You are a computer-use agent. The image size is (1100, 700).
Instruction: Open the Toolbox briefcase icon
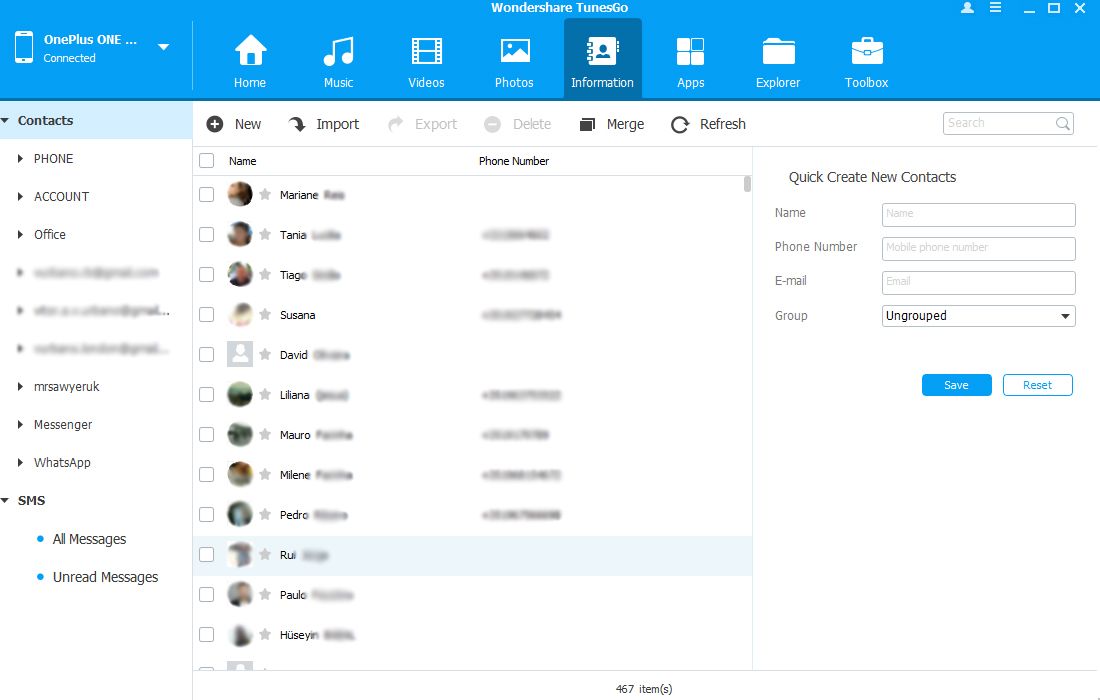[866, 52]
